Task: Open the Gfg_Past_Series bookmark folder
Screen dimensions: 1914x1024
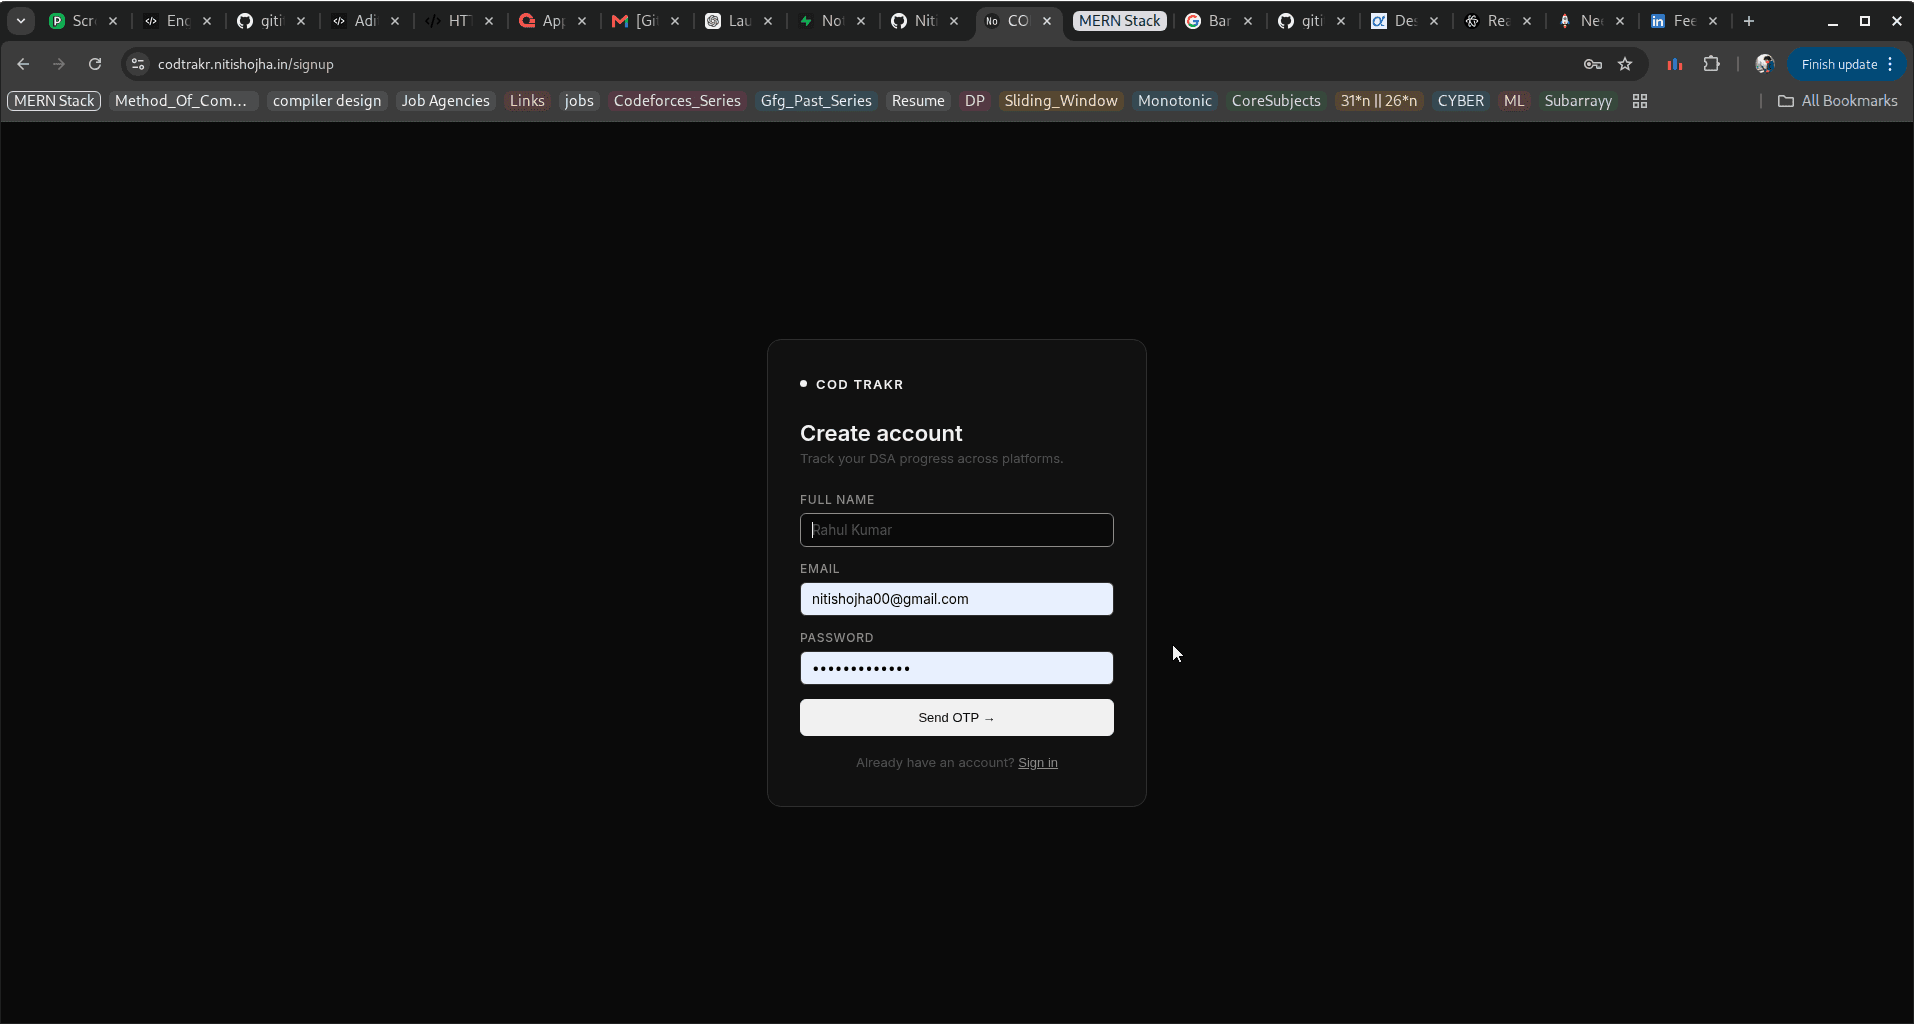Action: click(816, 101)
